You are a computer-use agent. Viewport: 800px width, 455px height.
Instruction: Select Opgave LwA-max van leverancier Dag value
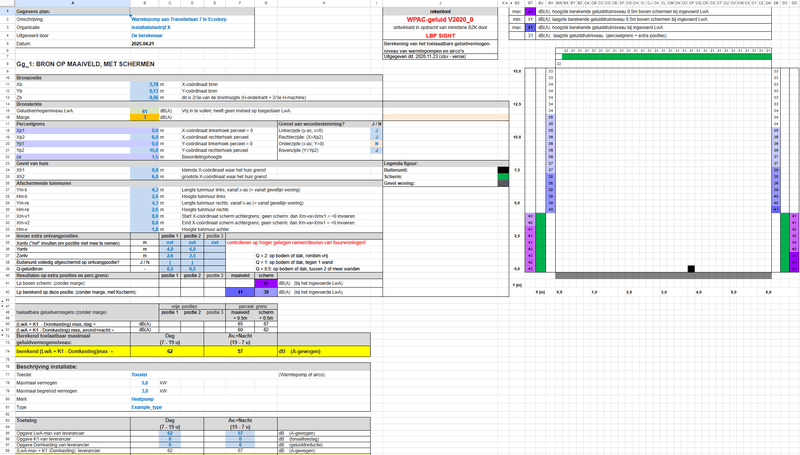click(x=170, y=434)
